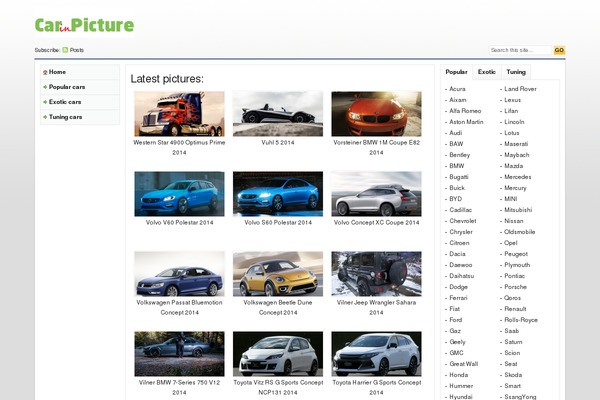
Task: Open the Audi brand link
Action: click(x=455, y=133)
